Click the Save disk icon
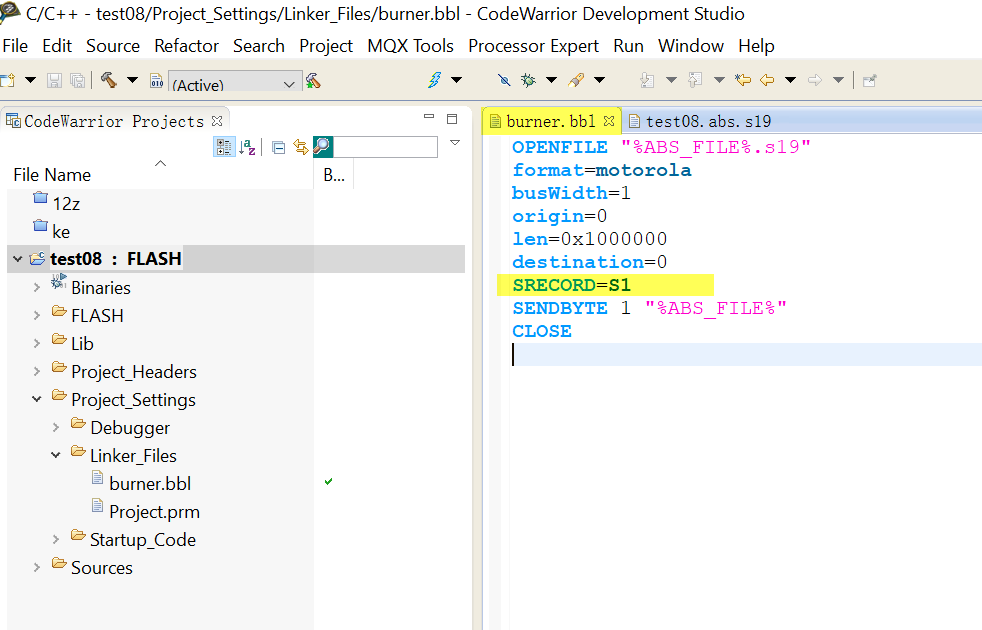This screenshot has height=630, width=982. 54,80
